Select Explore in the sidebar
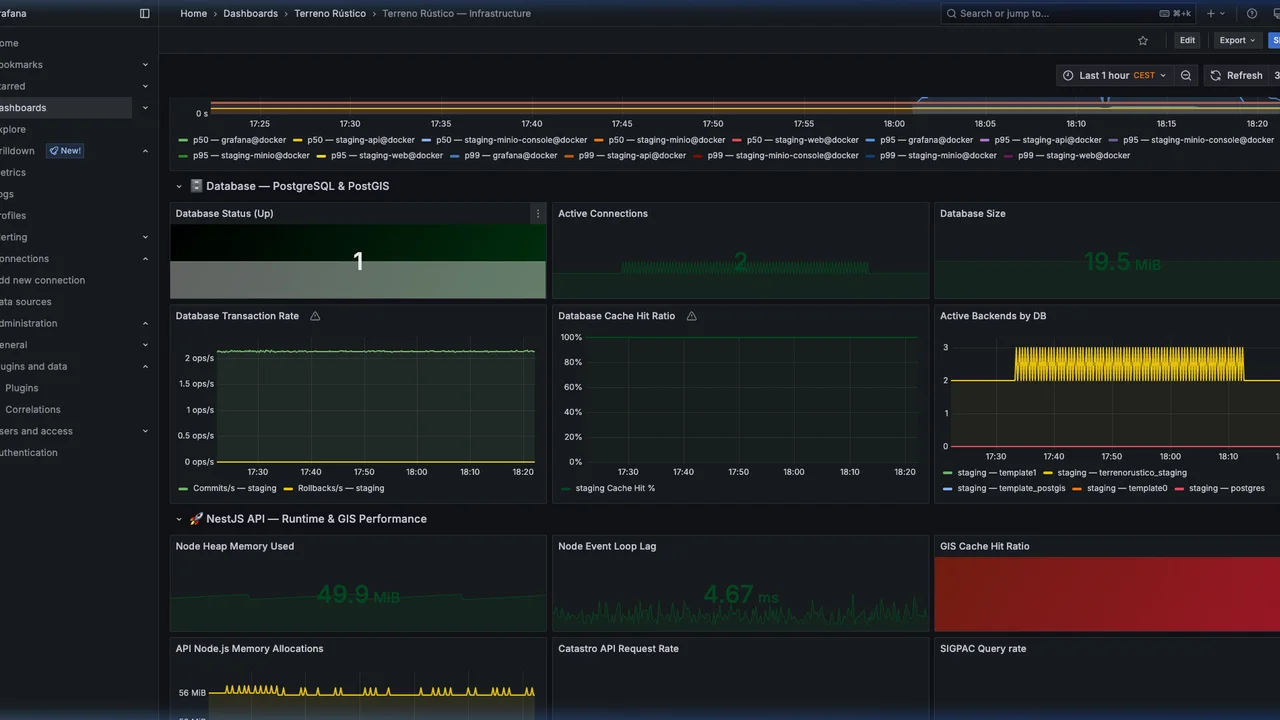Screen dimensions: 1280x720 (13, 130)
